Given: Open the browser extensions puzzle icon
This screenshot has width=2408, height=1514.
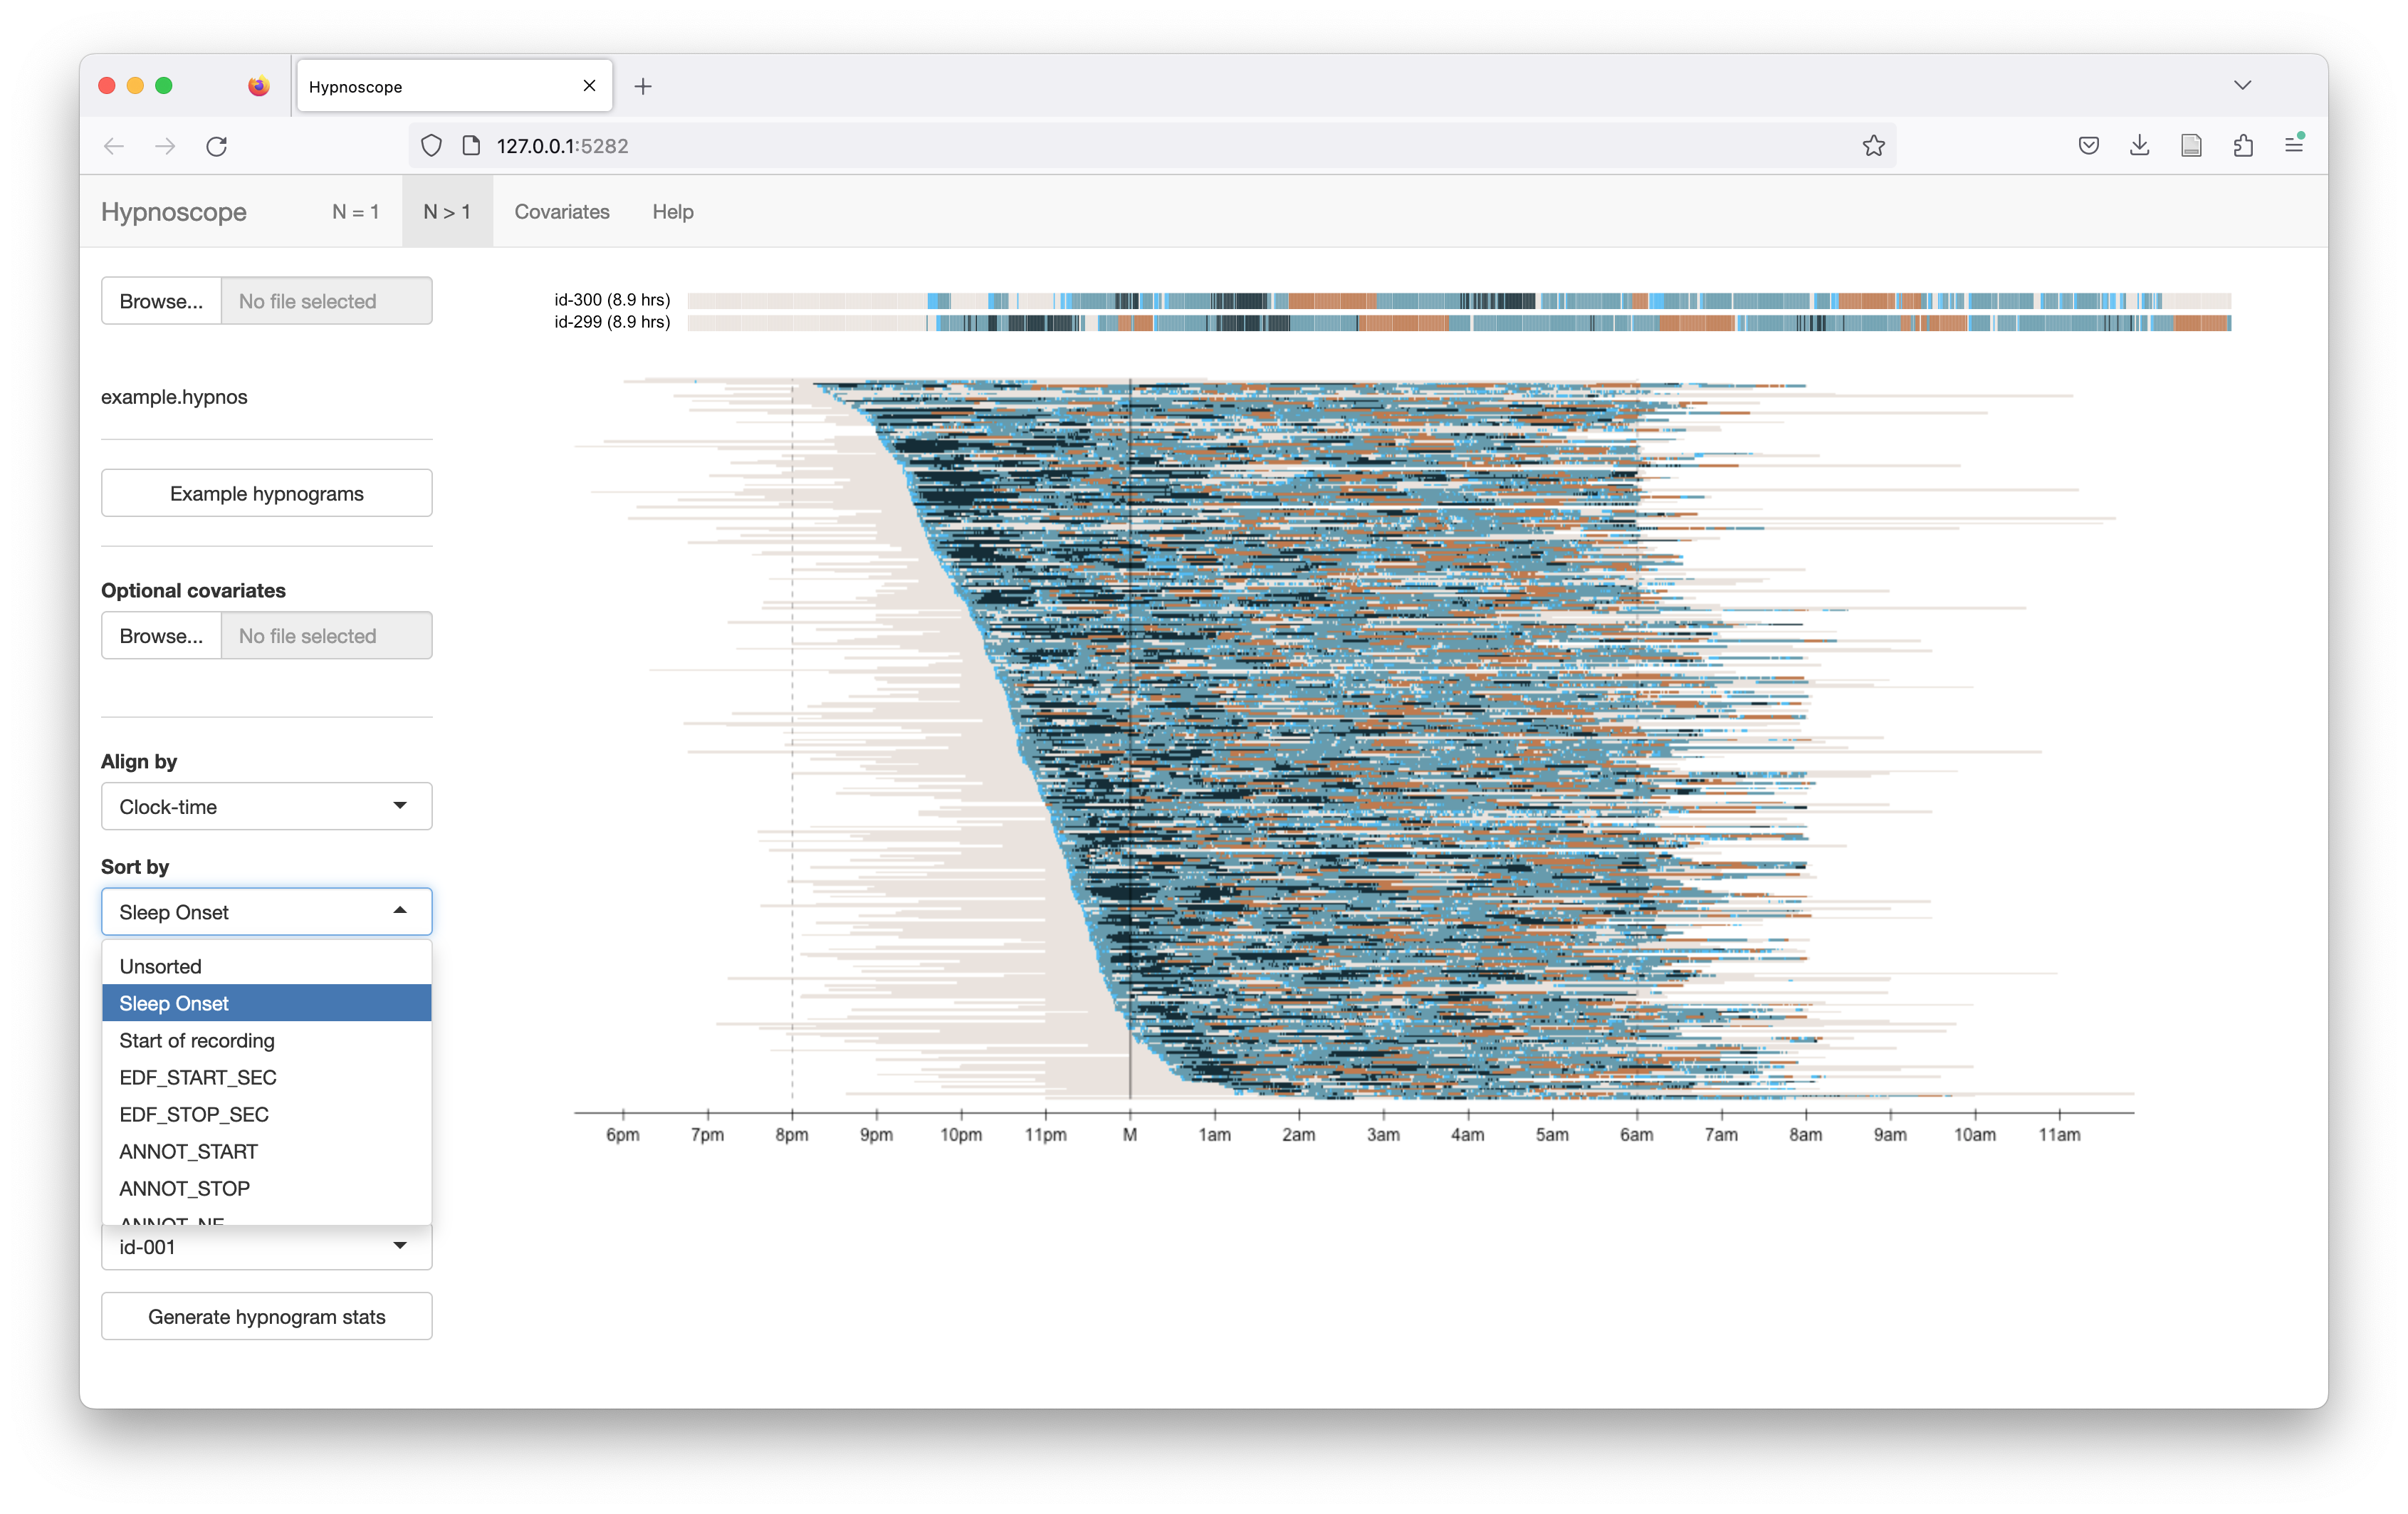Looking at the screenshot, I should click(x=2243, y=146).
